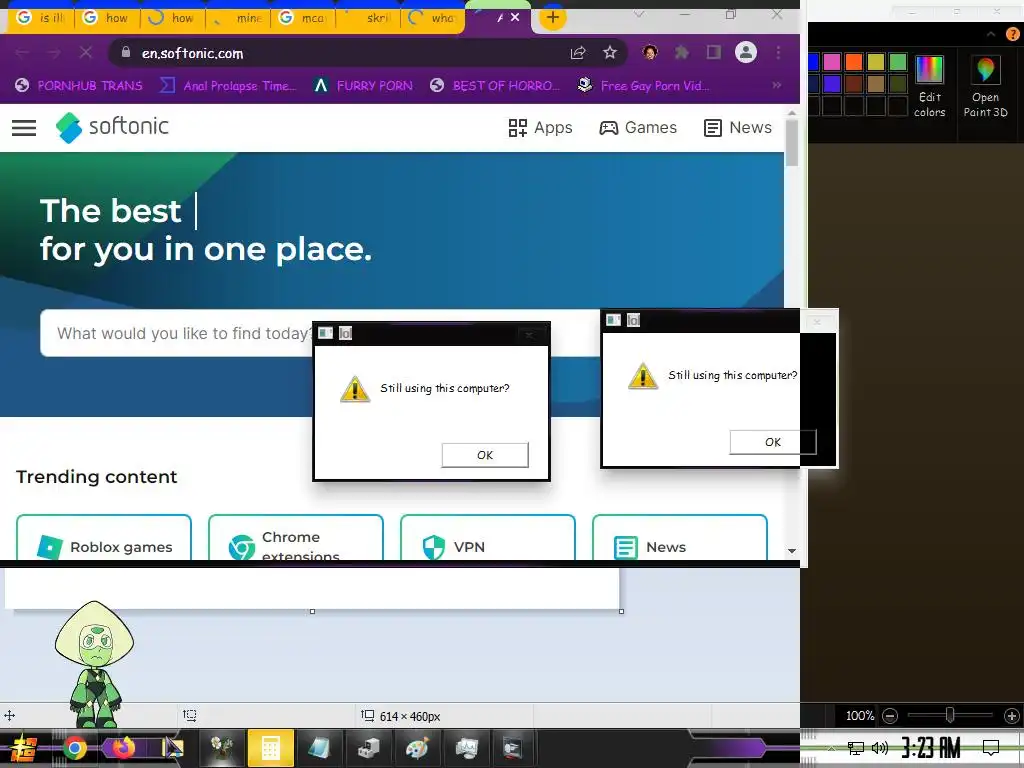Click the page scrollbar's down arrow
This screenshot has height=768, width=1024.
click(x=792, y=551)
